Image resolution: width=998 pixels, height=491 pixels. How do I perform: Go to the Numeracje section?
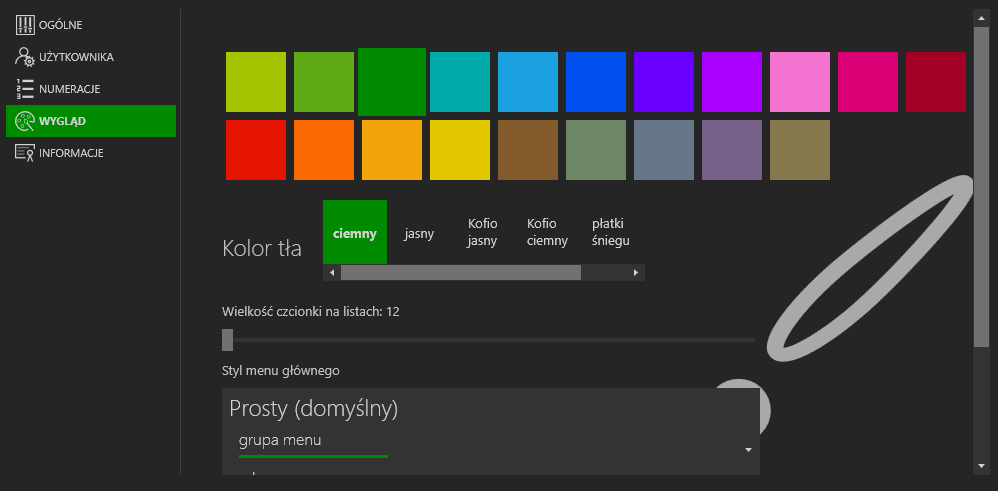pos(90,89)
